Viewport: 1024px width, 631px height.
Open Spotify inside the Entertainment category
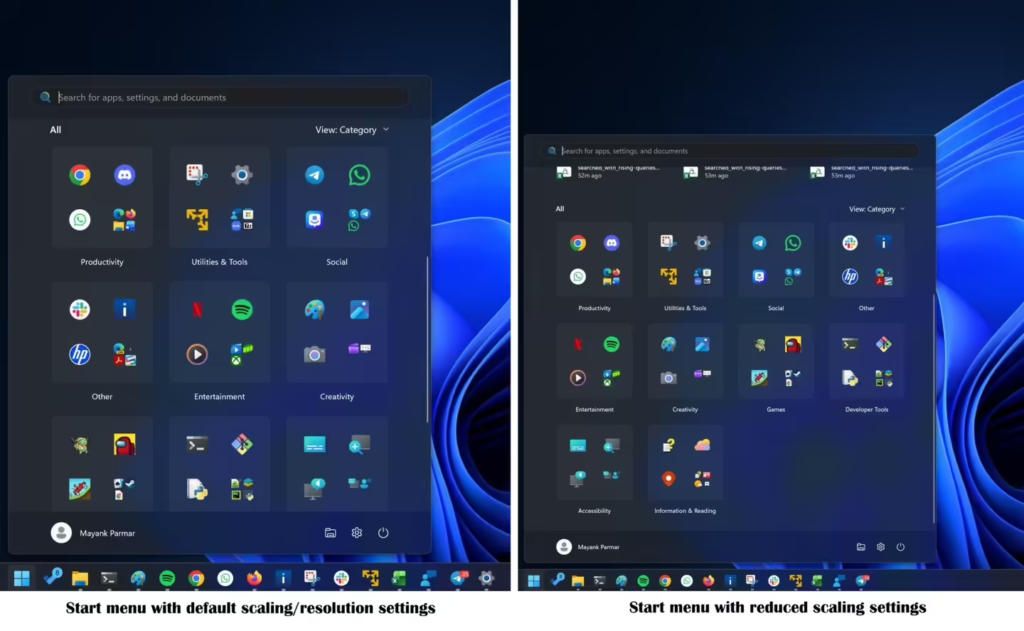[x=241, y=309]
